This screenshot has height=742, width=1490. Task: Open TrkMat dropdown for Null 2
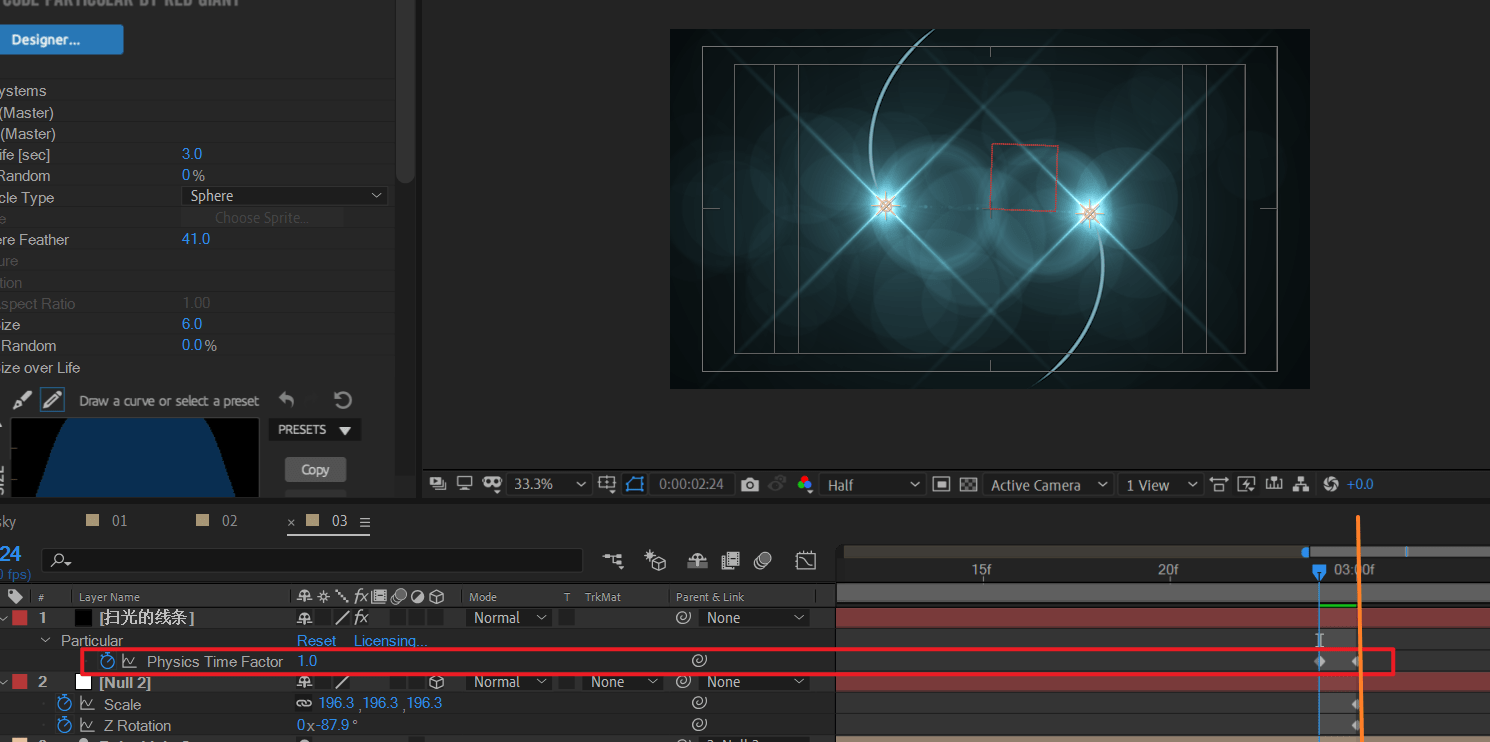tap(624, 682)
